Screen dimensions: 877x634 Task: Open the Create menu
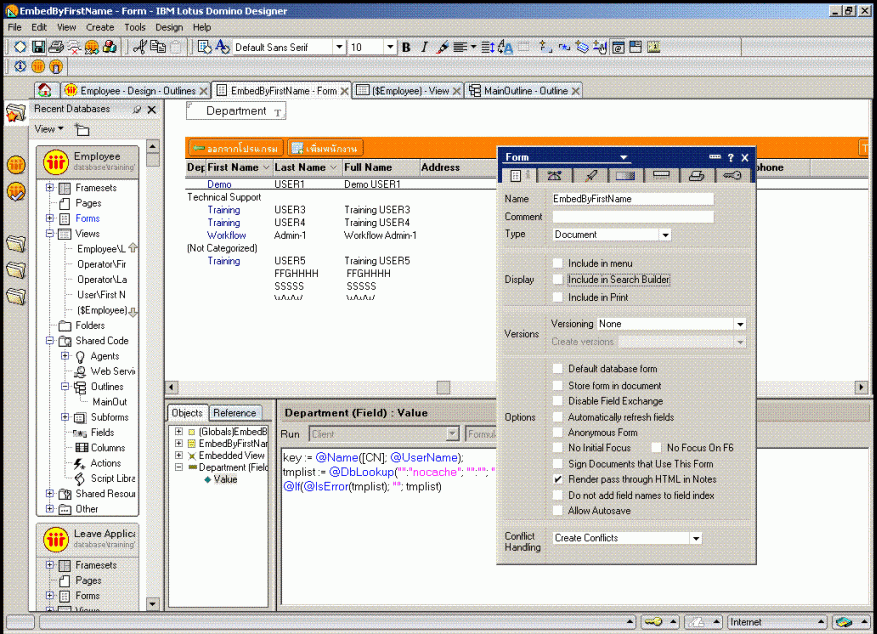100,27
